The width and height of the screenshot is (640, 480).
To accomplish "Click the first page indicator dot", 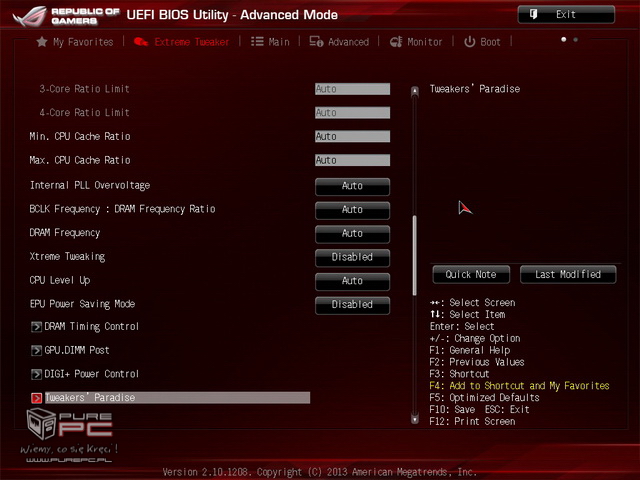I will tap(564, 40).
